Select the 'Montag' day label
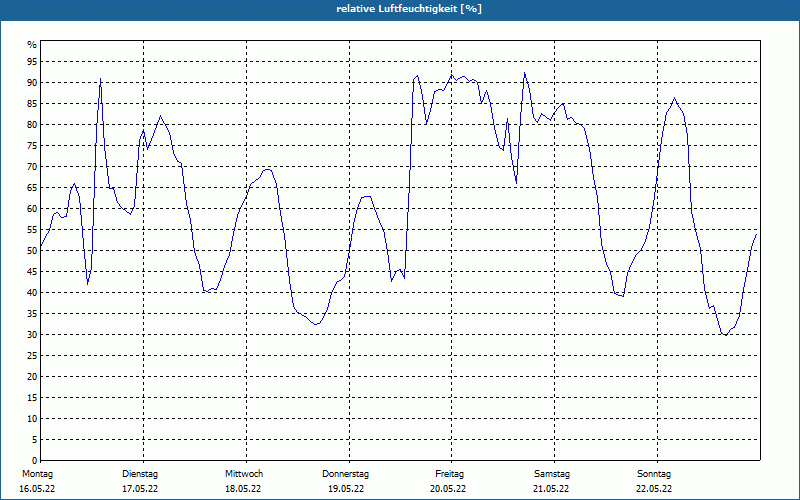Image resolution: width=800 pixels, height=500 pixels. [37, 474]
